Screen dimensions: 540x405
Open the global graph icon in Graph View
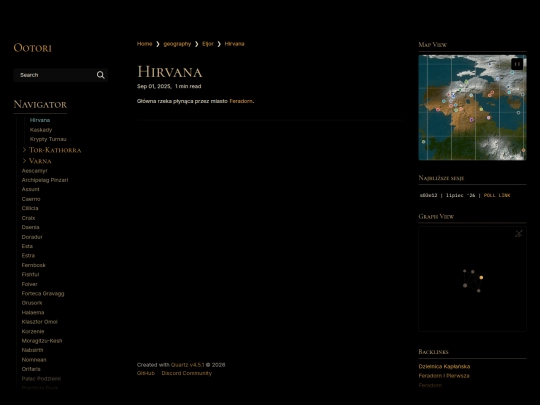tap(519, 233)
